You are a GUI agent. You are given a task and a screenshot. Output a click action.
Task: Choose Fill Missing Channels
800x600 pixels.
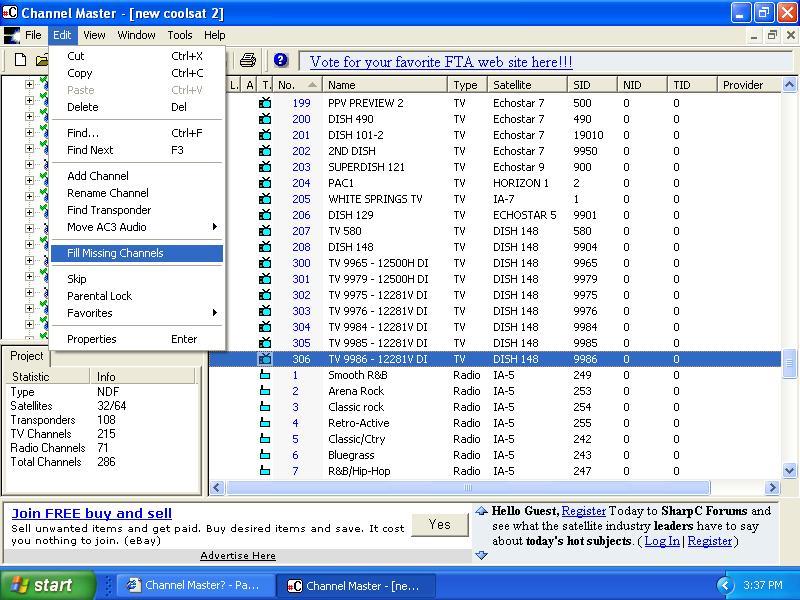pos(137,253)
